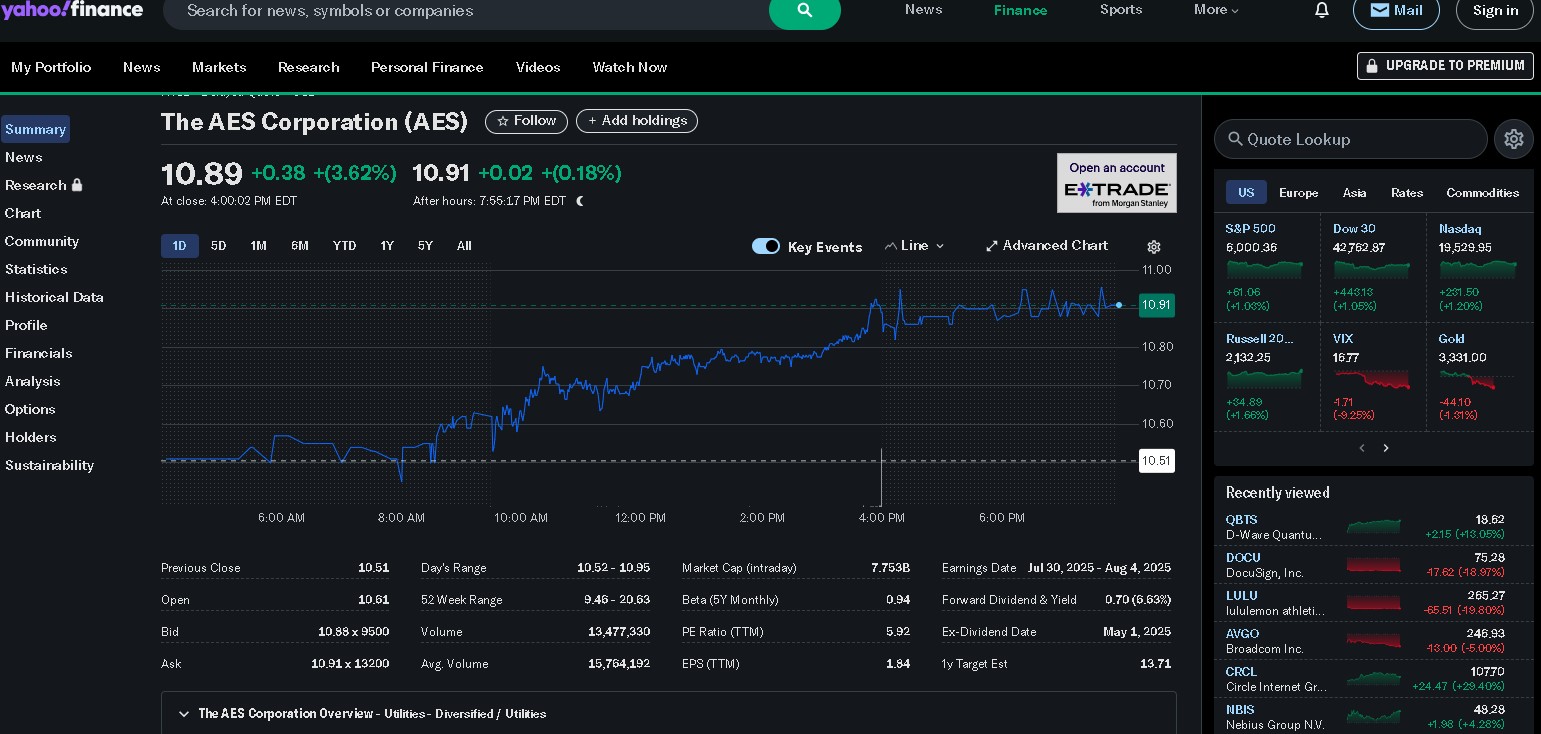Open locked Research sidebar item
Image resolution: width=1541 pixels, height=734 pixels.
tap(44, 185)
